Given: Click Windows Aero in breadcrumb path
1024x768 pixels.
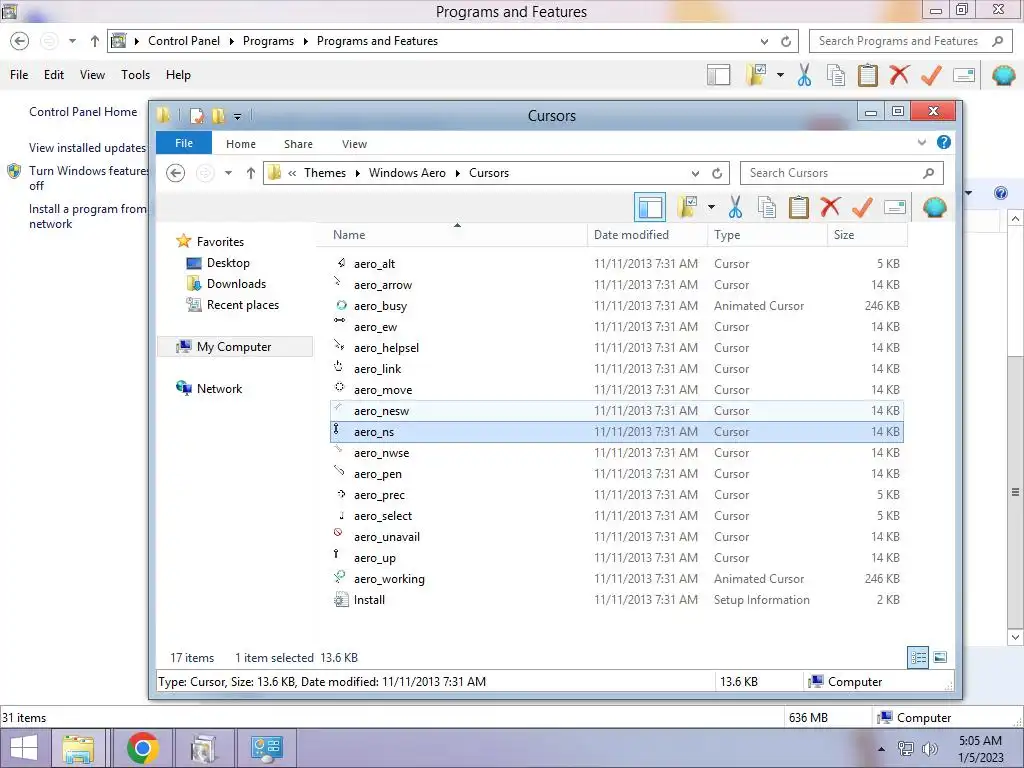Looking at the screenshot, I should pyautogui.click(x=407, y=173).
